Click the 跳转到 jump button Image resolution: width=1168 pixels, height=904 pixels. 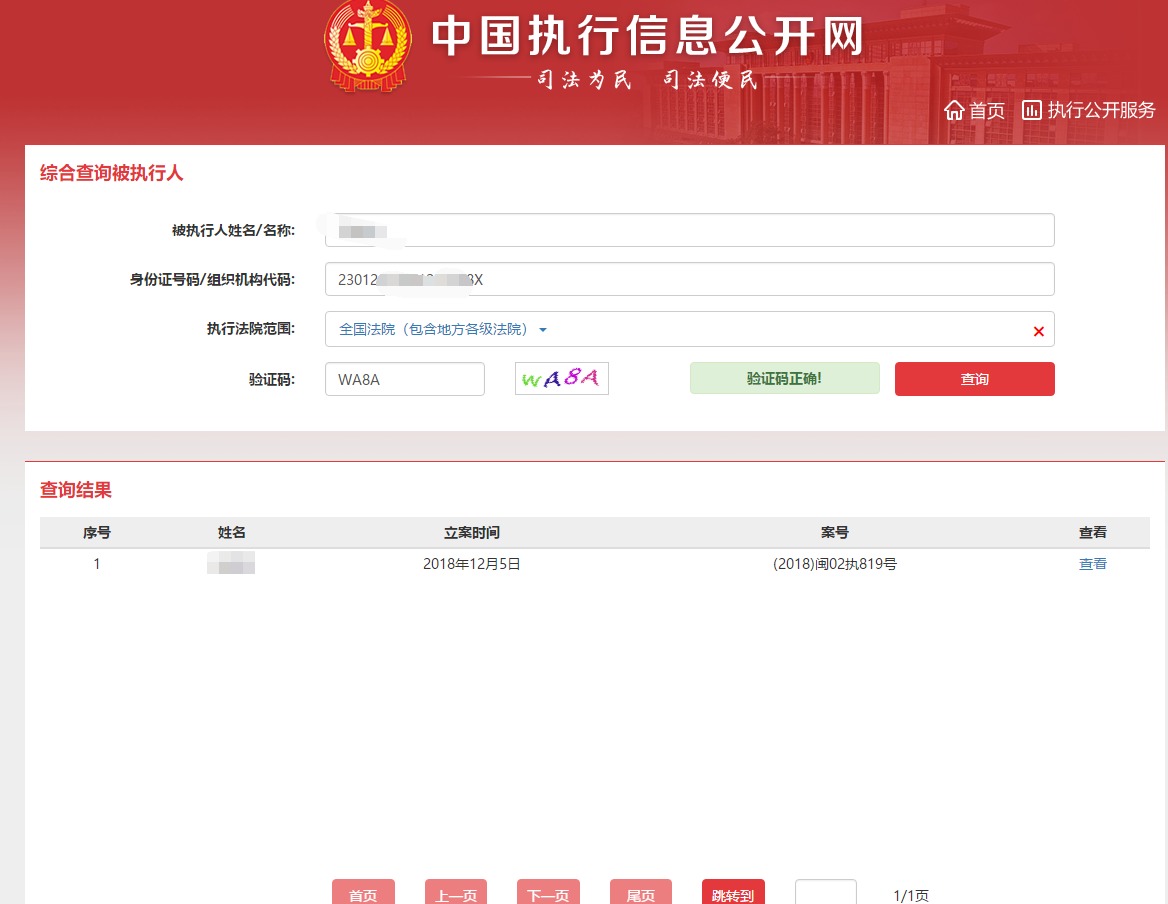tap(733, 892)
